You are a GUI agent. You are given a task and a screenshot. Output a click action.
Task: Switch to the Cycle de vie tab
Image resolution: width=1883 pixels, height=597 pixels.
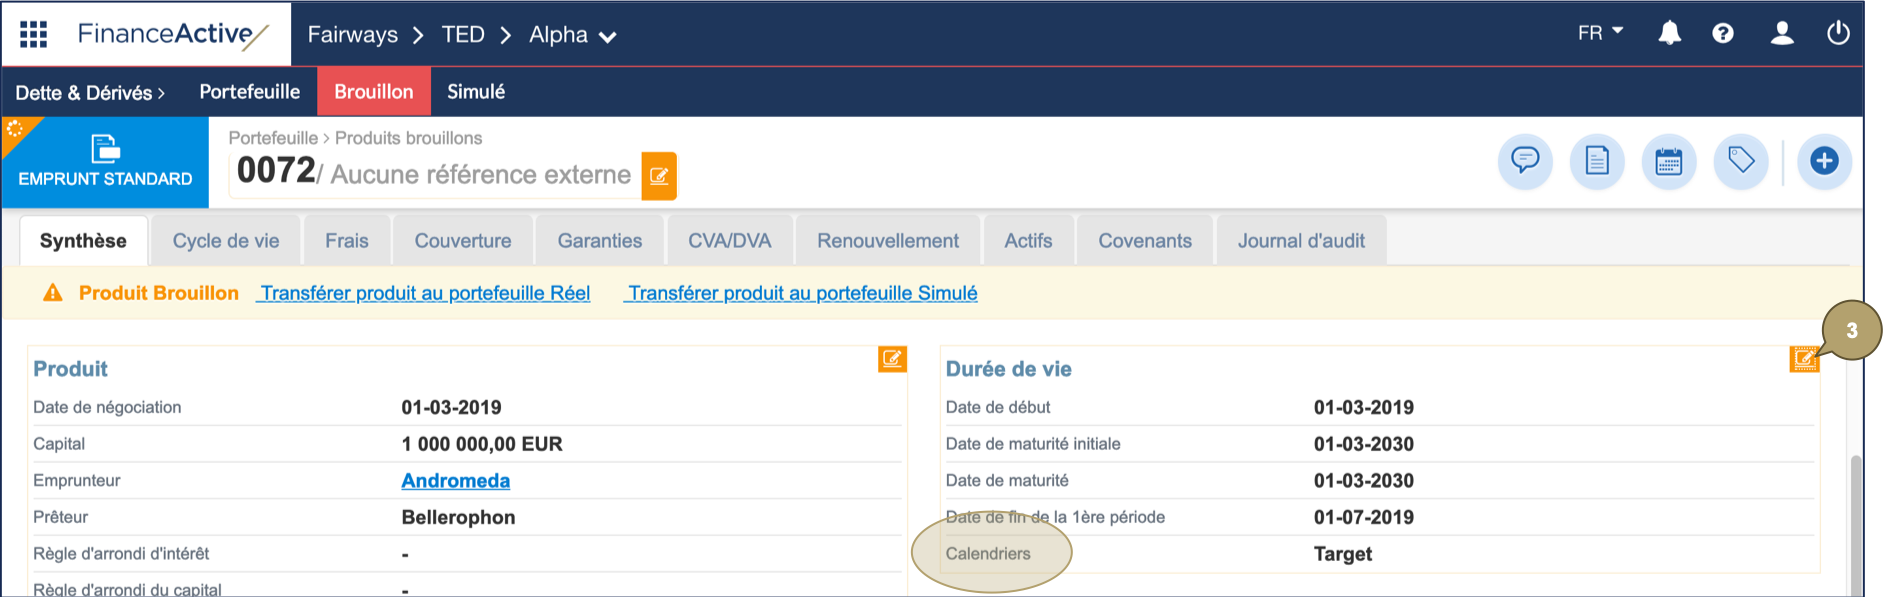pos(226,241)
